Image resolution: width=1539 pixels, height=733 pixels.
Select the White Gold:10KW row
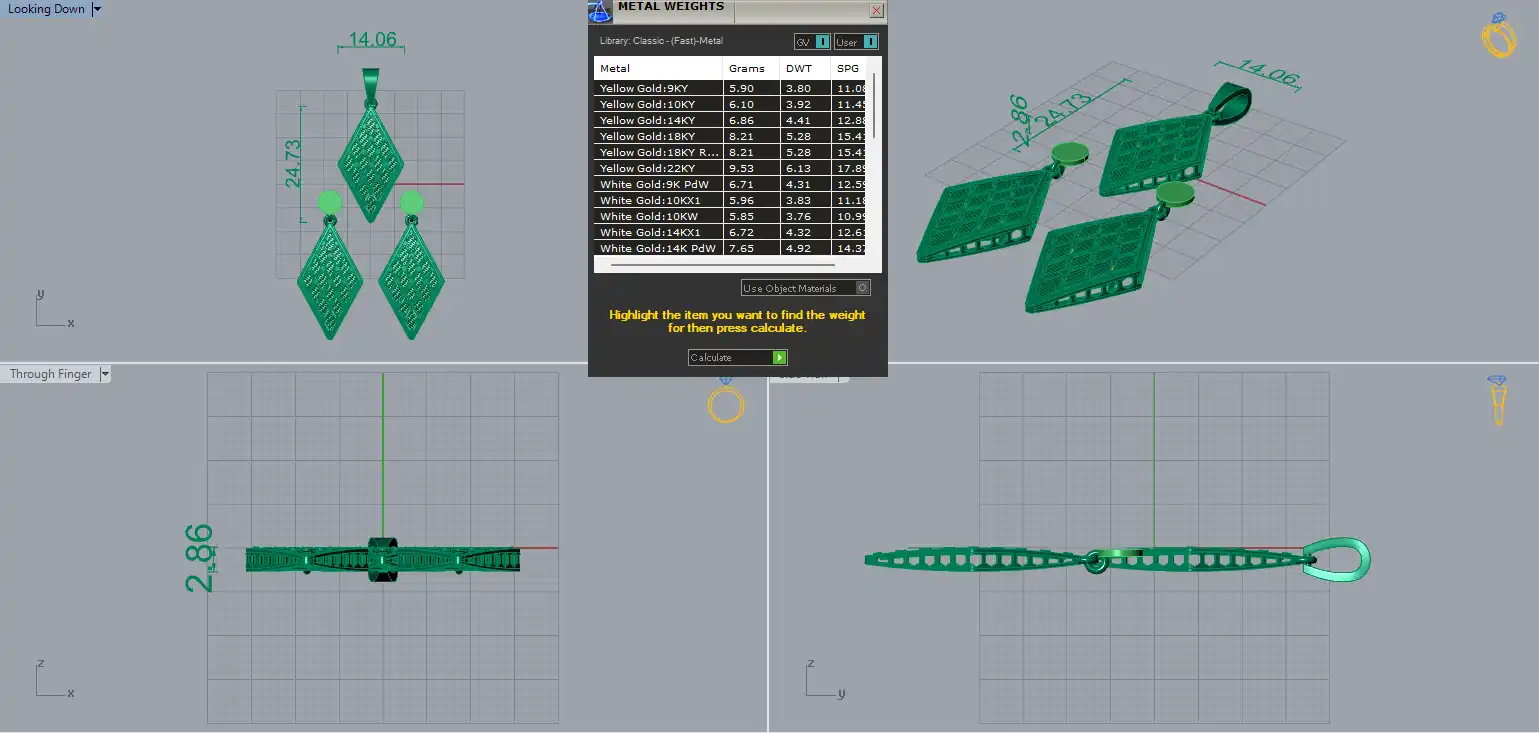(x=729, y=216)
